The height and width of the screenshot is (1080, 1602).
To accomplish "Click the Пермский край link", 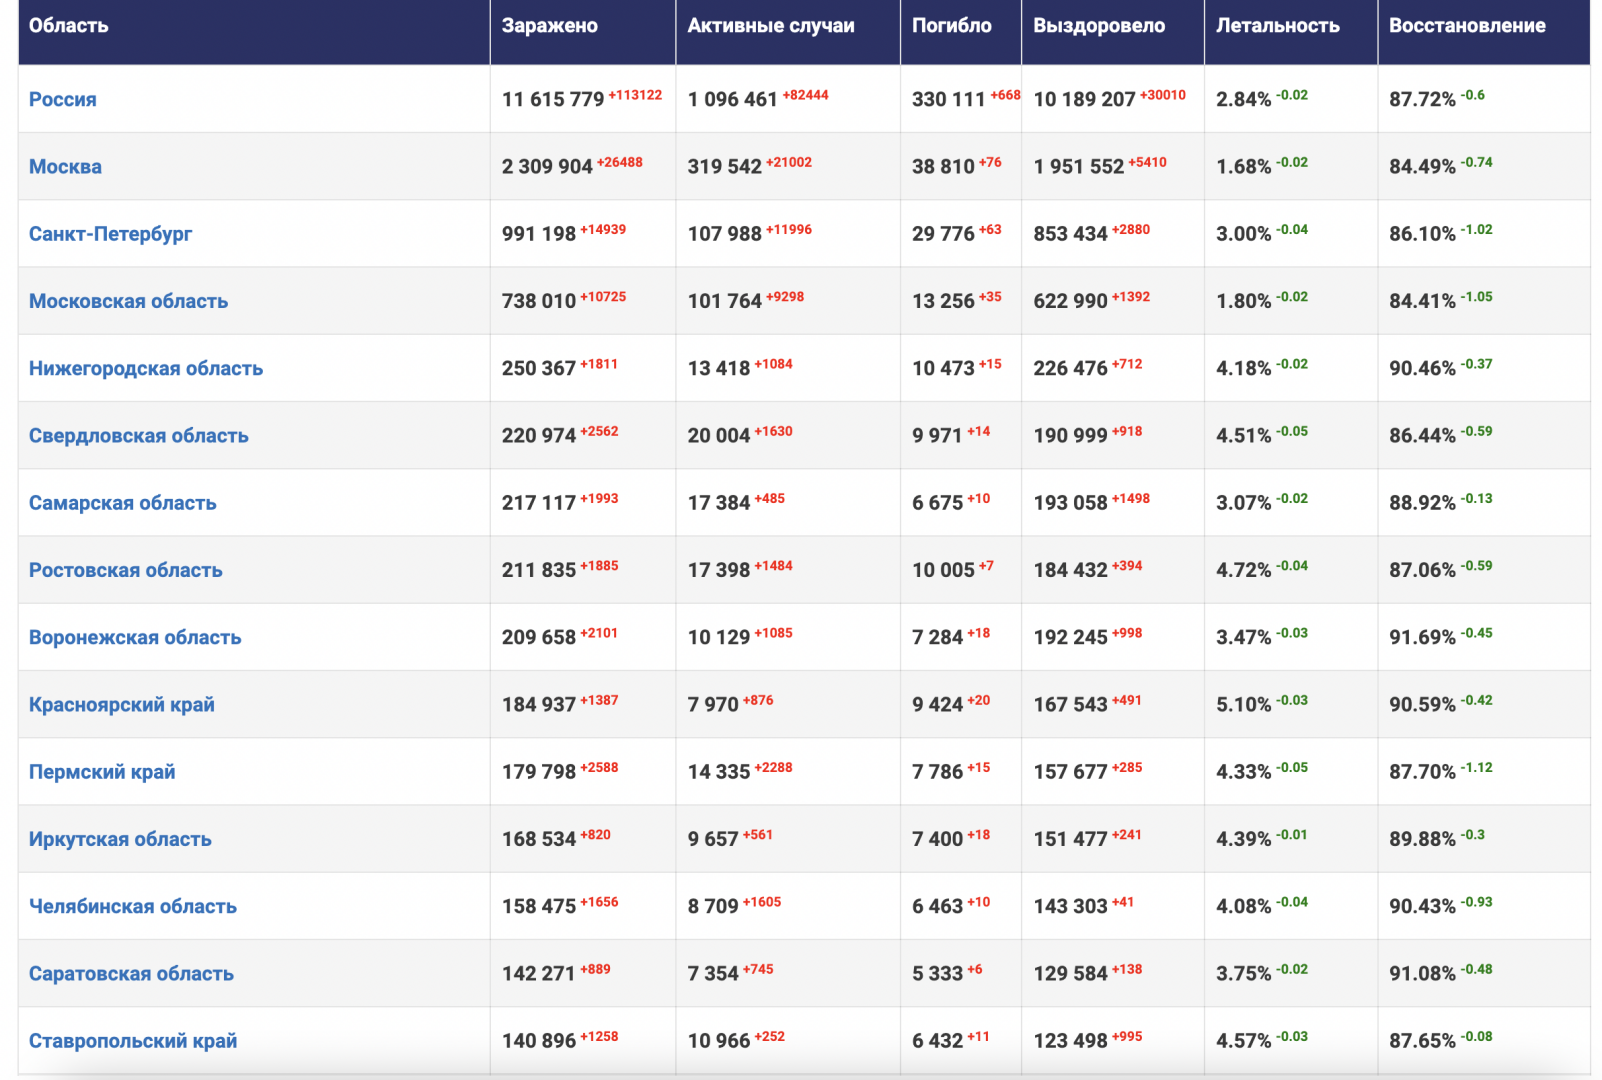I will (x=102, y=771).
